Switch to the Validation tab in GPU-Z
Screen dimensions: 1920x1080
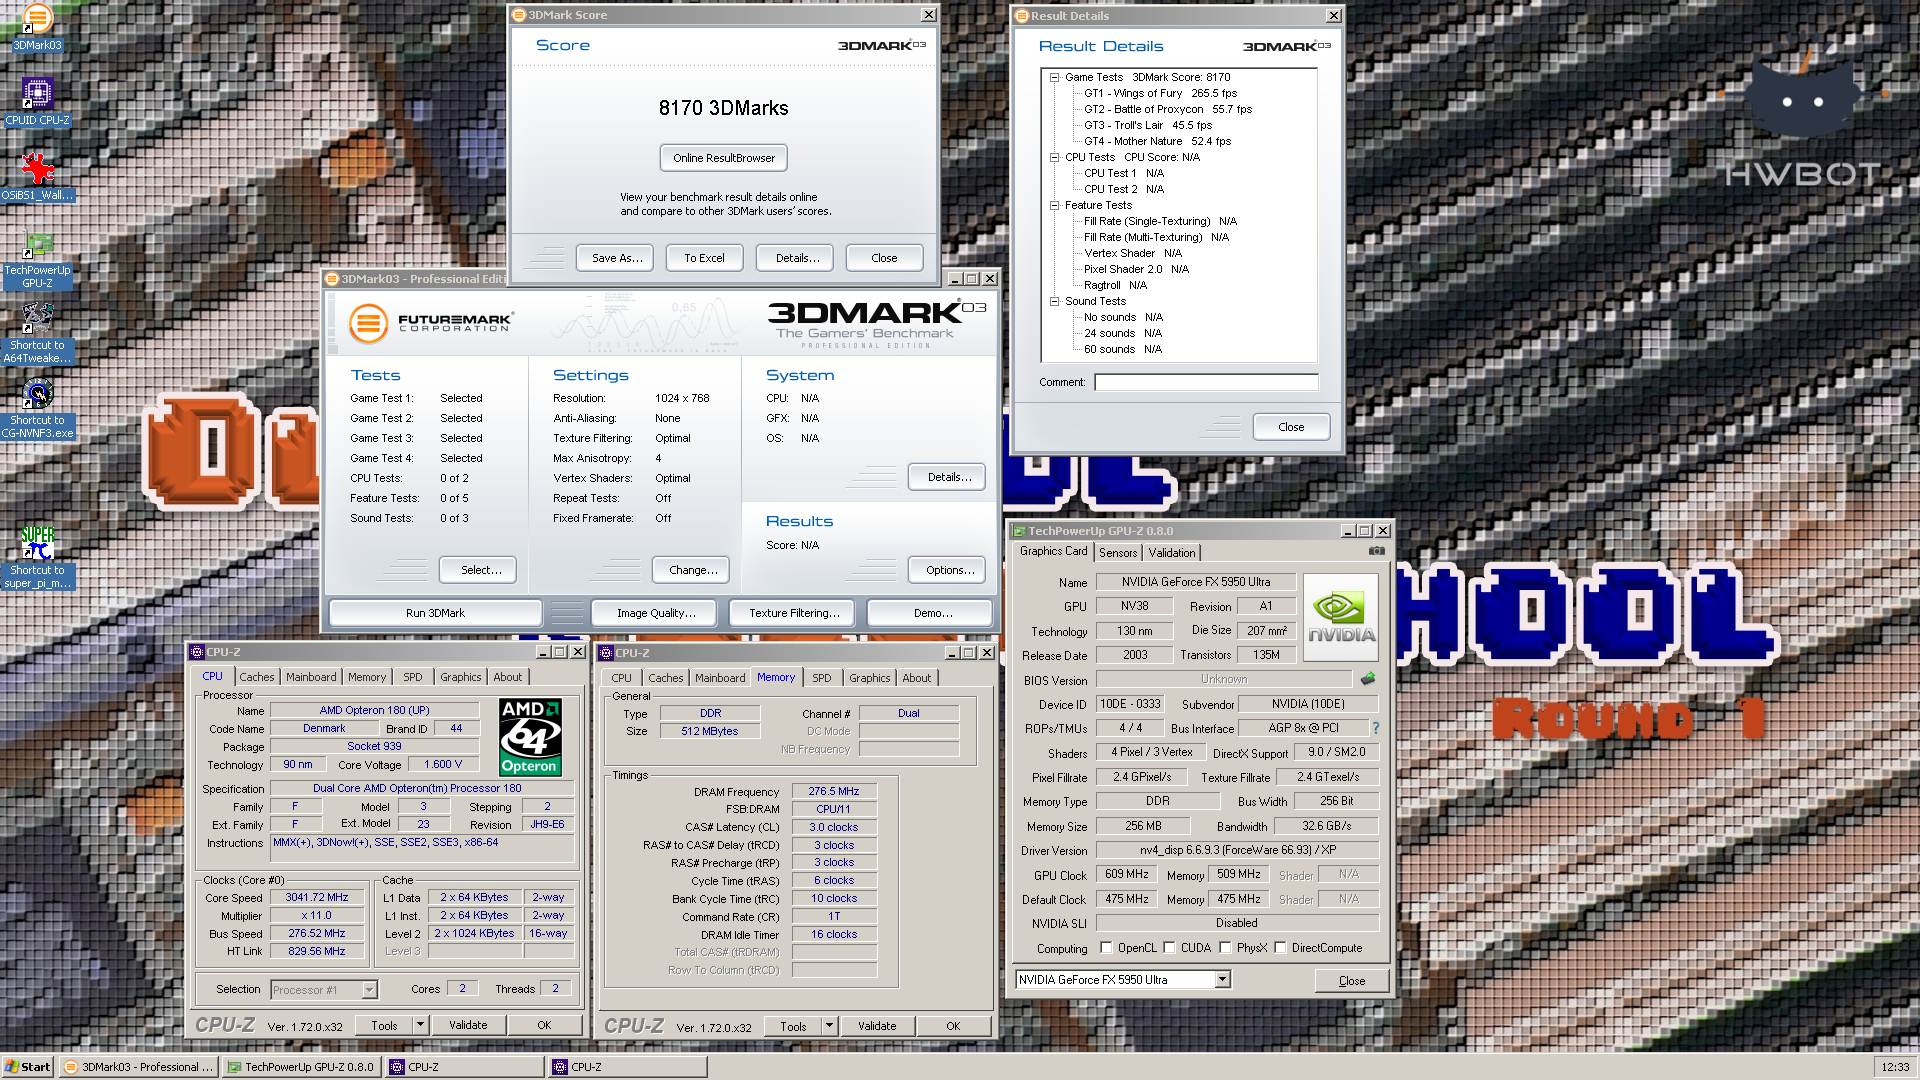[x=1172, y=553]
